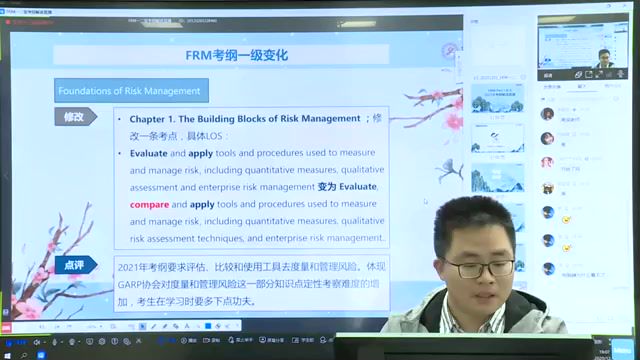Click the 屏幕分享 screen share button
The height and width of the screenshot is (360, 640).
(271, 340)
